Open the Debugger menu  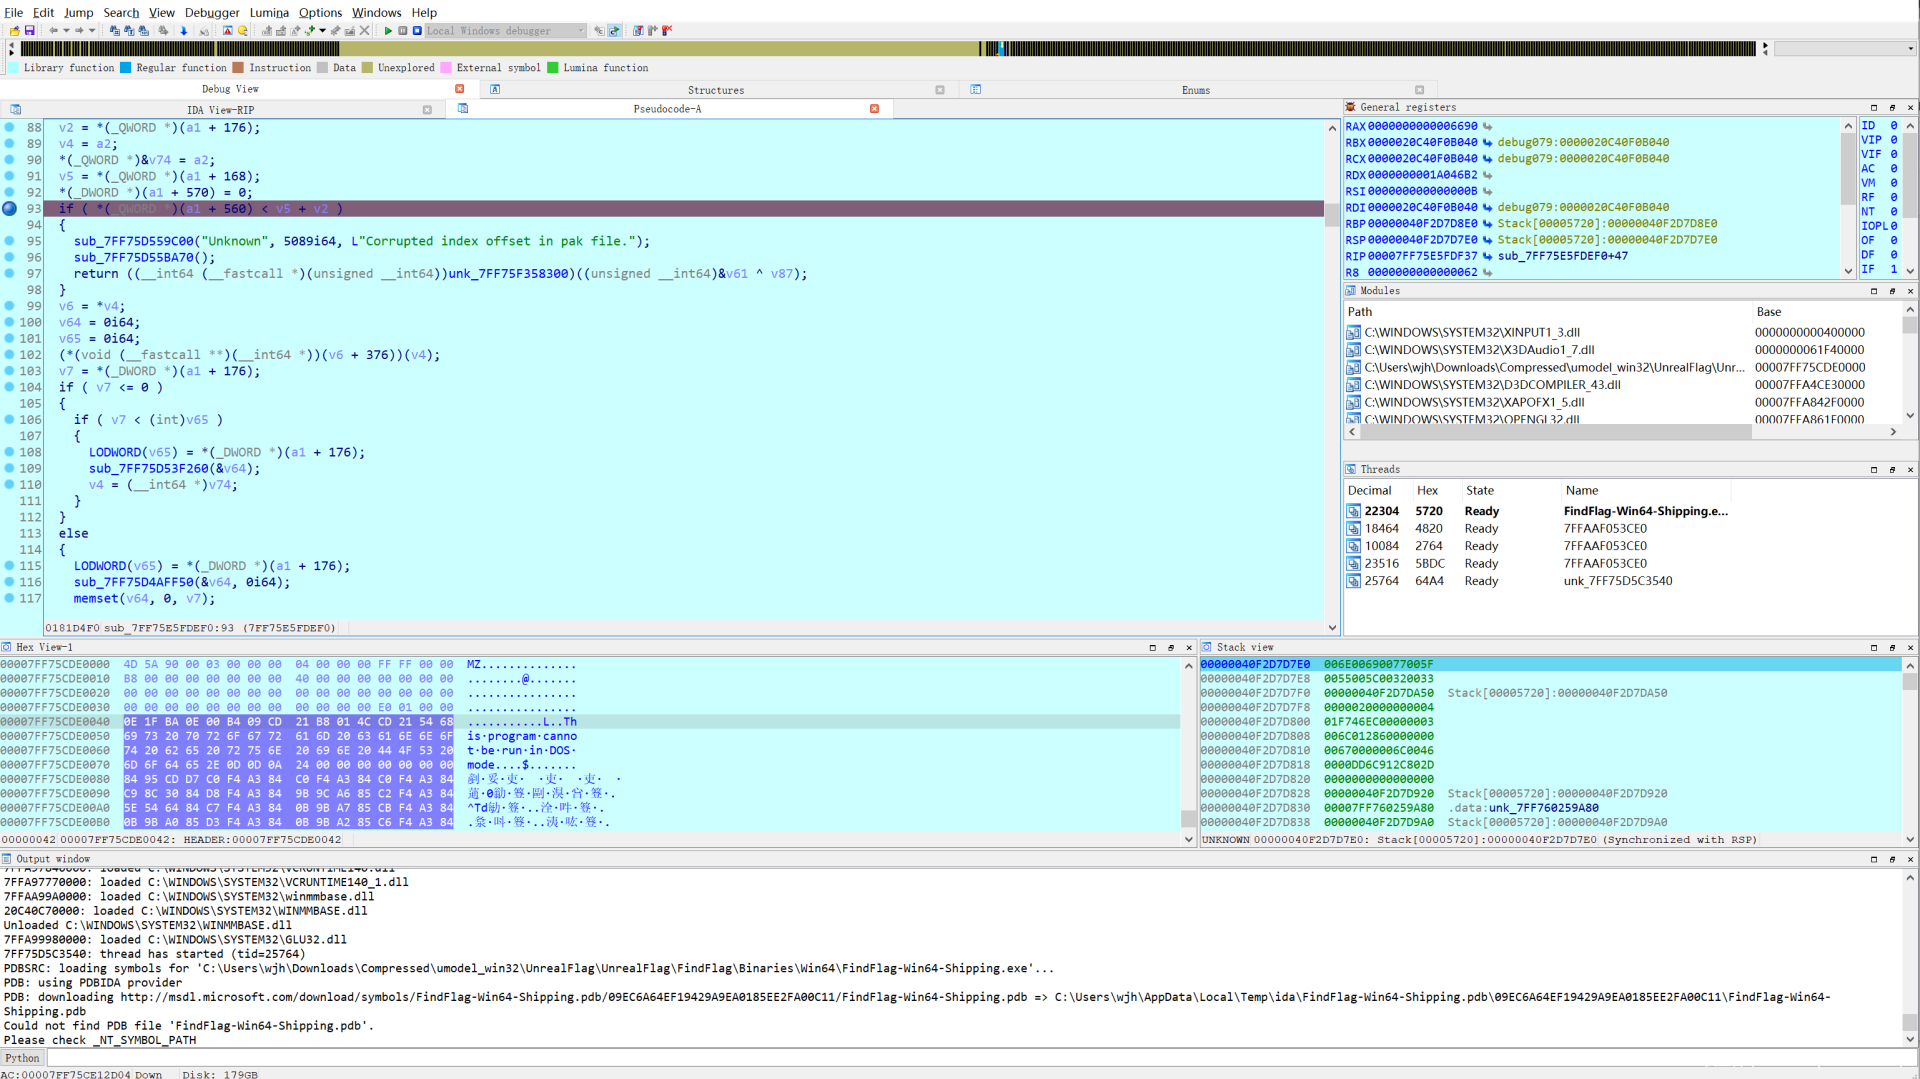click(x=212, y=12)
